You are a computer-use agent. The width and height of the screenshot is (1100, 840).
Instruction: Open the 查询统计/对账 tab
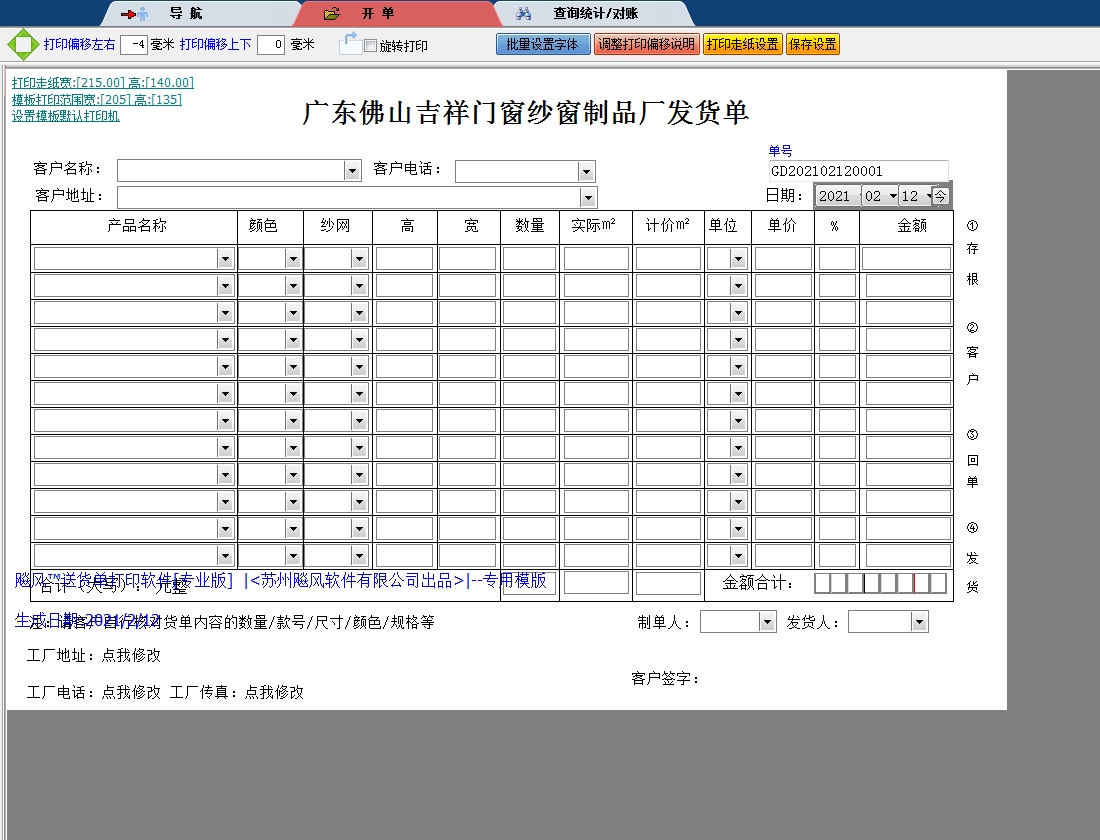(595, 14)
